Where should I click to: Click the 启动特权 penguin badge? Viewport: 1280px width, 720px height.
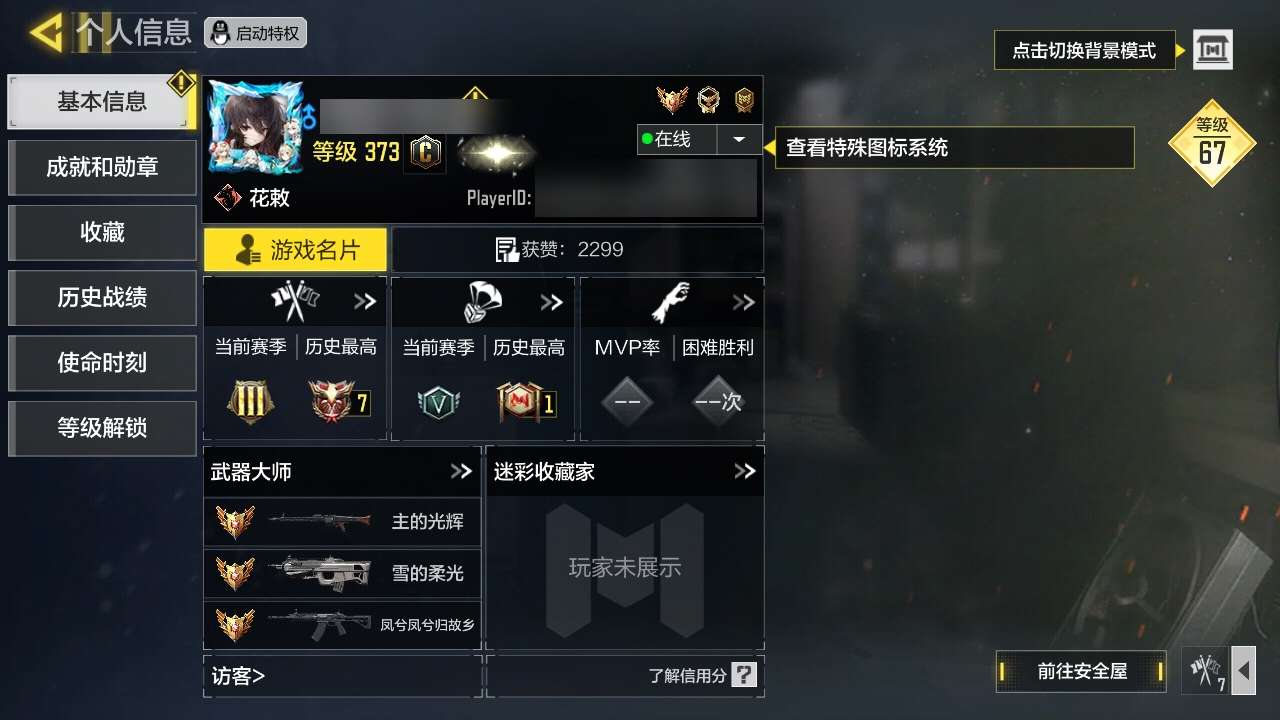255,33
